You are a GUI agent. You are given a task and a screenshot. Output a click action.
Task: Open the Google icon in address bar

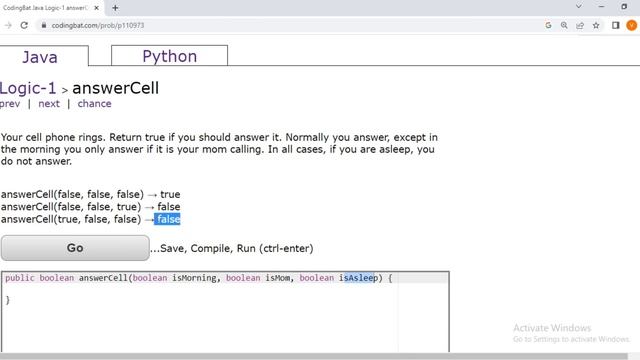tap(548, 25)
